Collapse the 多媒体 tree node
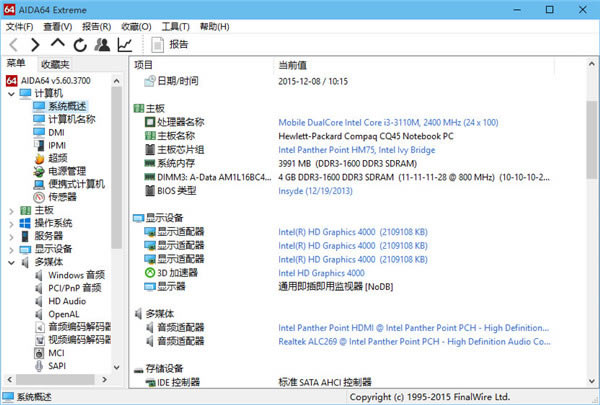600x405 pixels. click(x=11, y=262)
